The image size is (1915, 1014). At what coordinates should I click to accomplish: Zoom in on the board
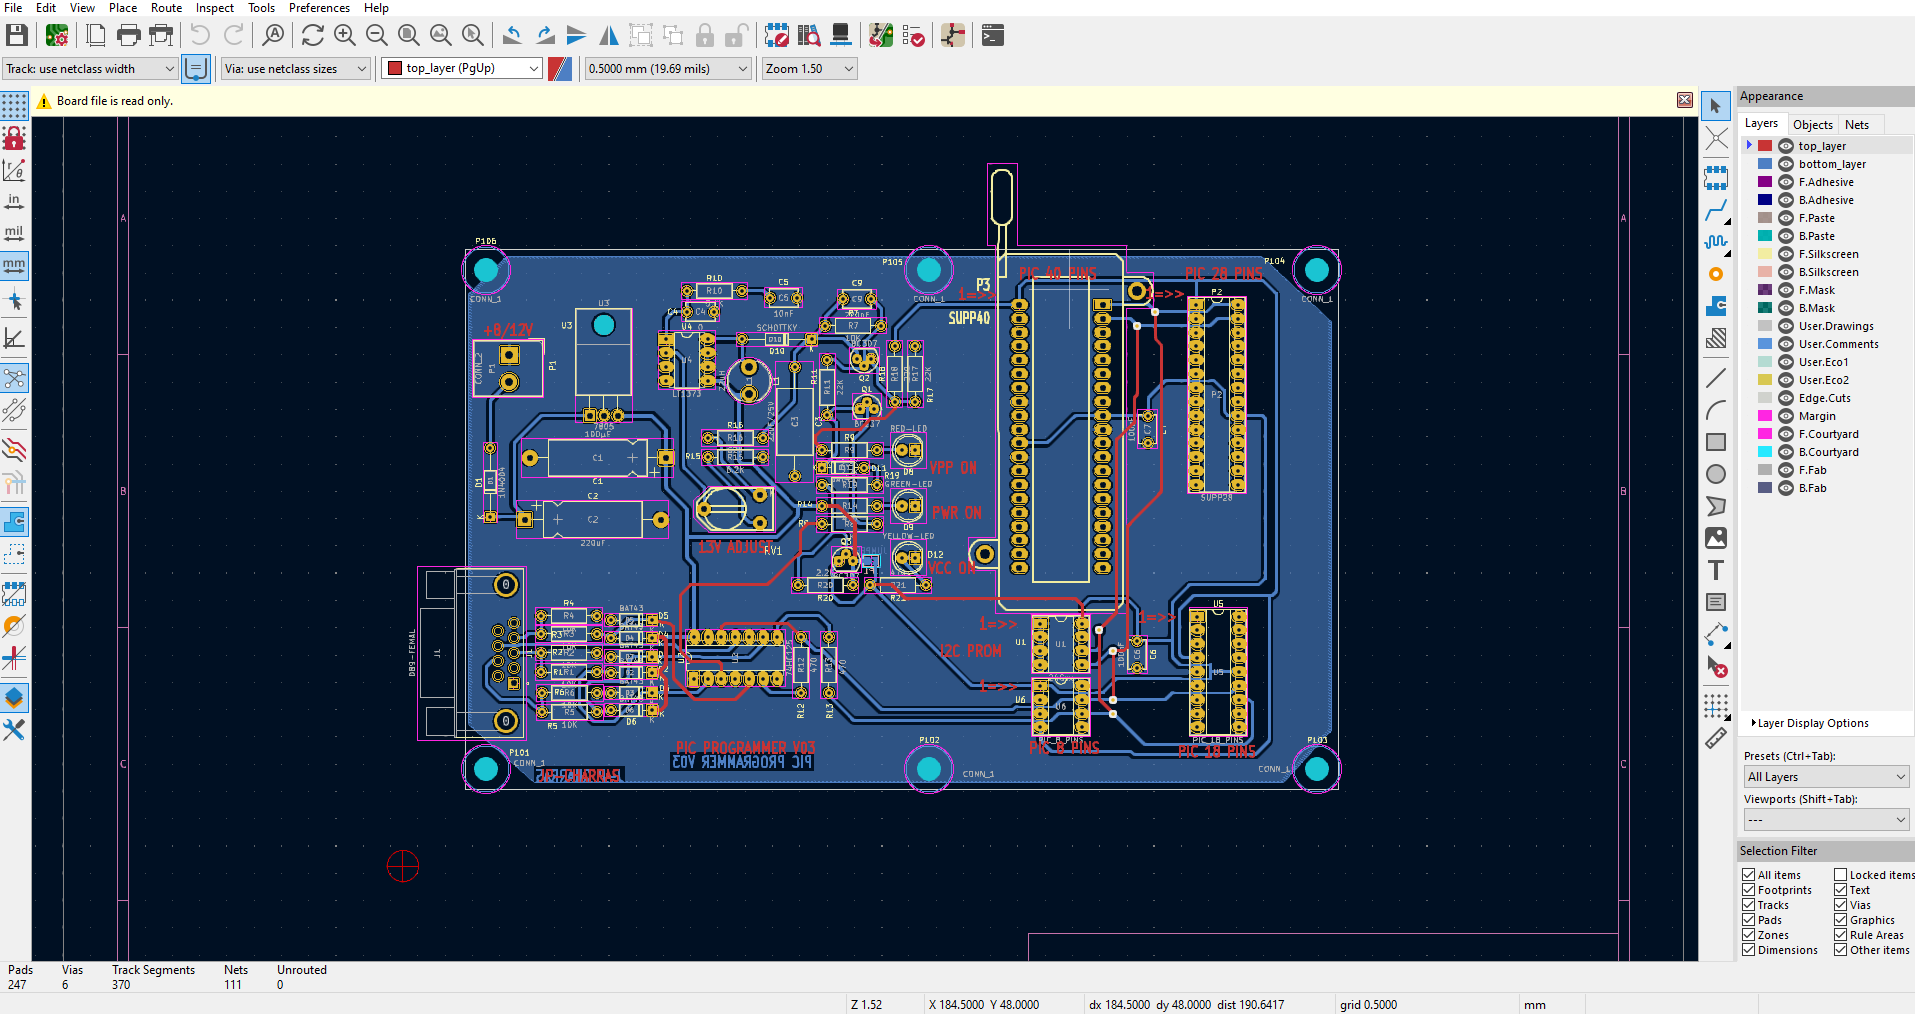345,36
